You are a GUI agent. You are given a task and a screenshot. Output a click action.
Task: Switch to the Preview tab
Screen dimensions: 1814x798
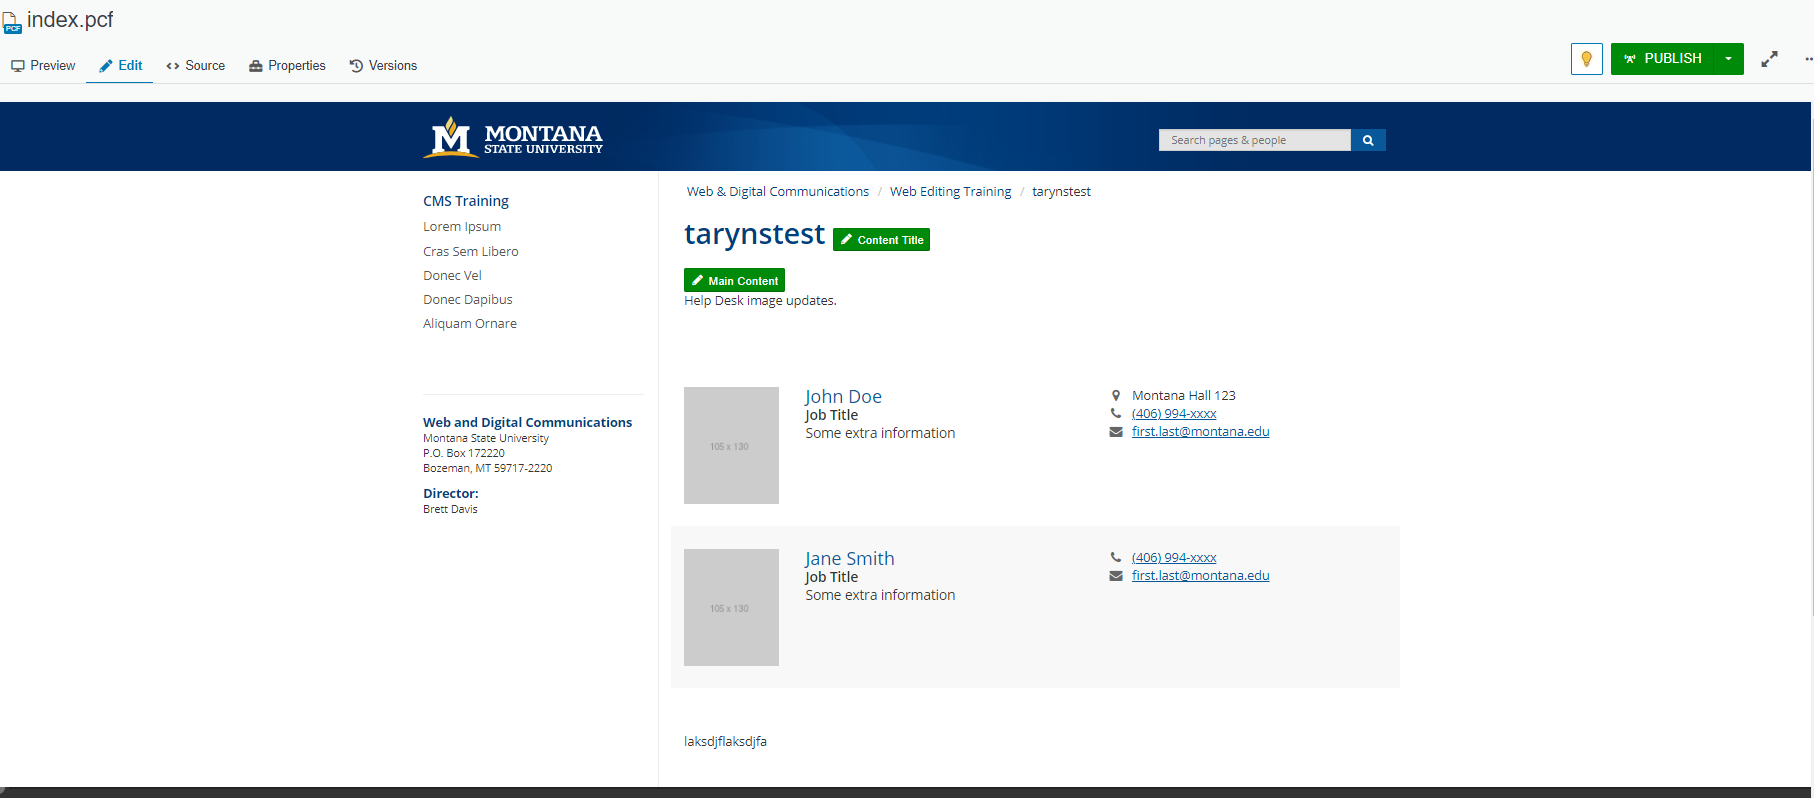43,66
